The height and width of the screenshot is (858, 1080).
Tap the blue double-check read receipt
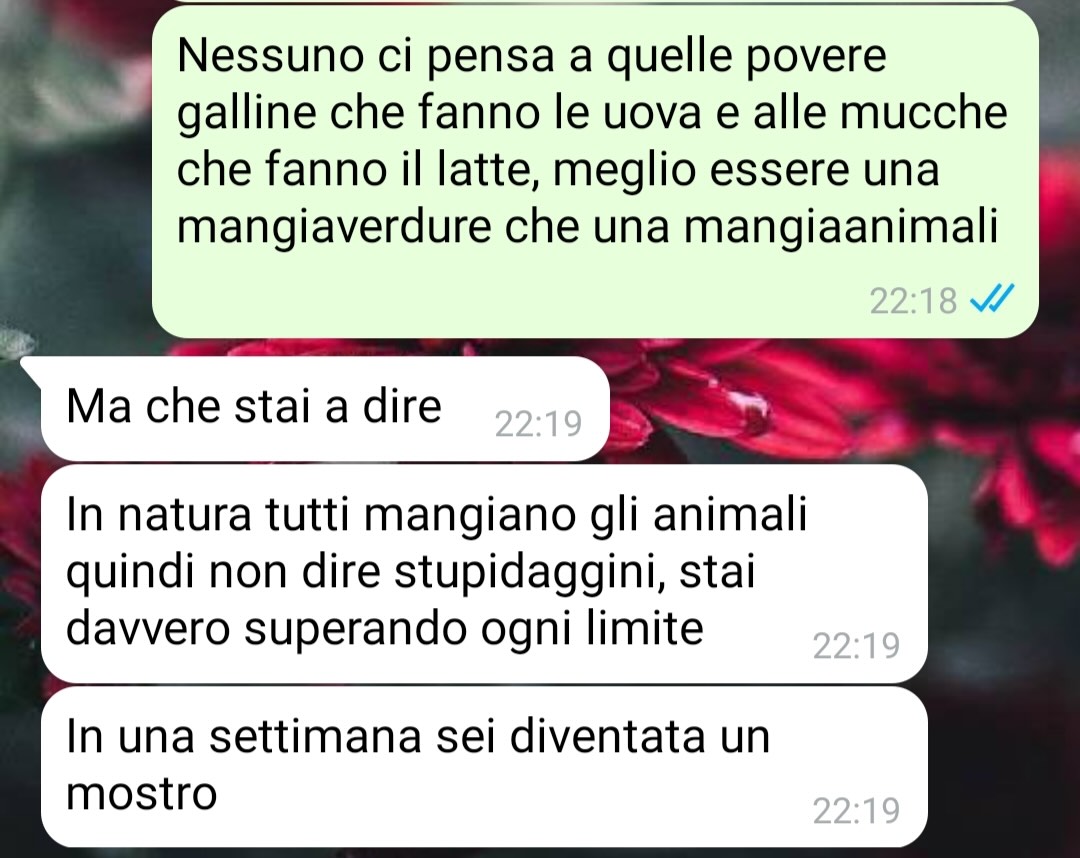992,300
